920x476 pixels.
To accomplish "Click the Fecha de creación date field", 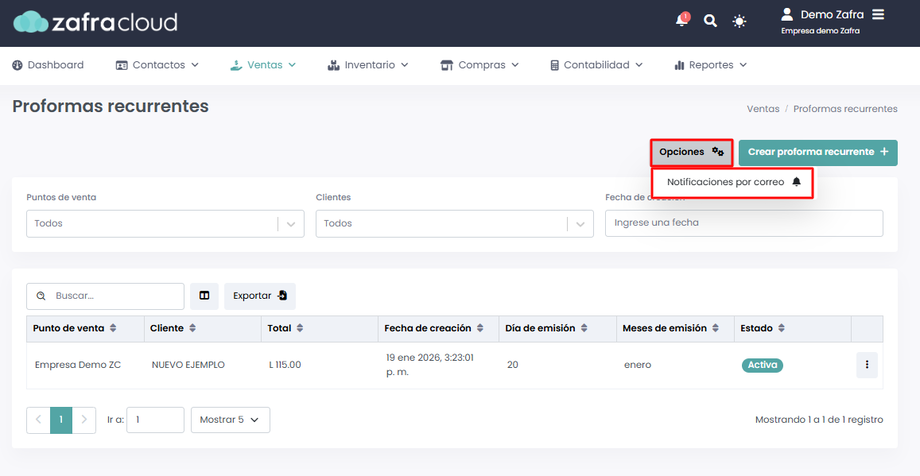I will click(744, 223).
